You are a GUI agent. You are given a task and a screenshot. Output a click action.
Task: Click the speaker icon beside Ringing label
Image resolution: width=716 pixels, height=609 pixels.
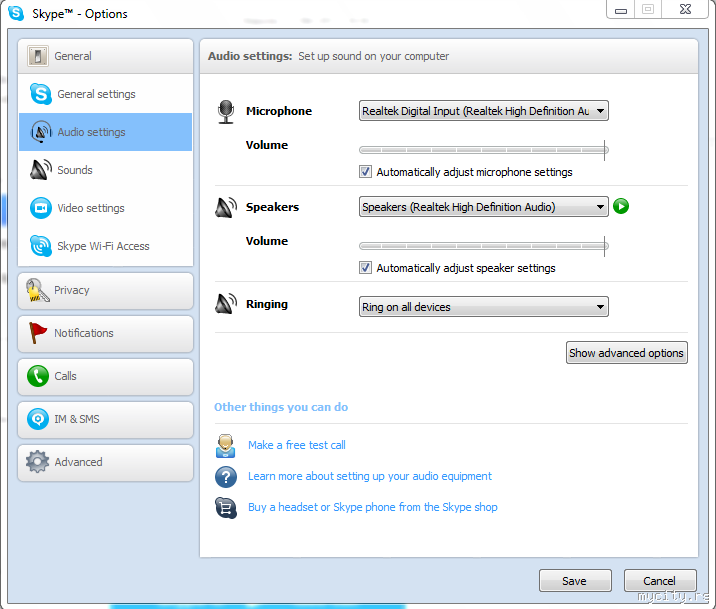pyautogui.click(x=226, y=304)
